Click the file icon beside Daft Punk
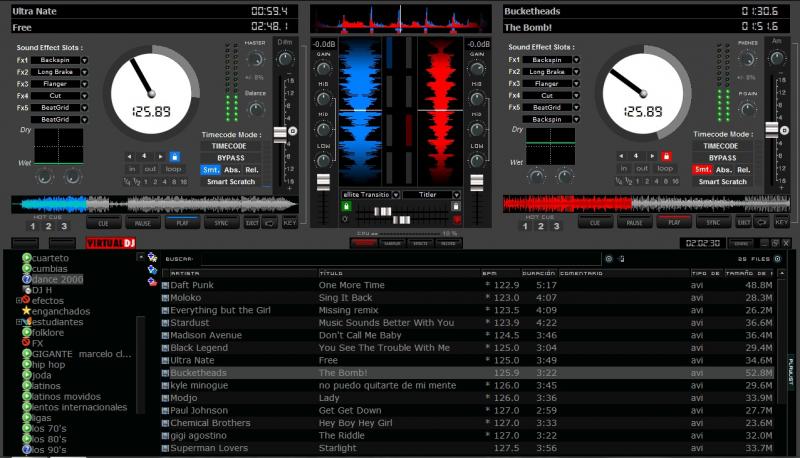The image size is (800, 458). tap(165, 286)
